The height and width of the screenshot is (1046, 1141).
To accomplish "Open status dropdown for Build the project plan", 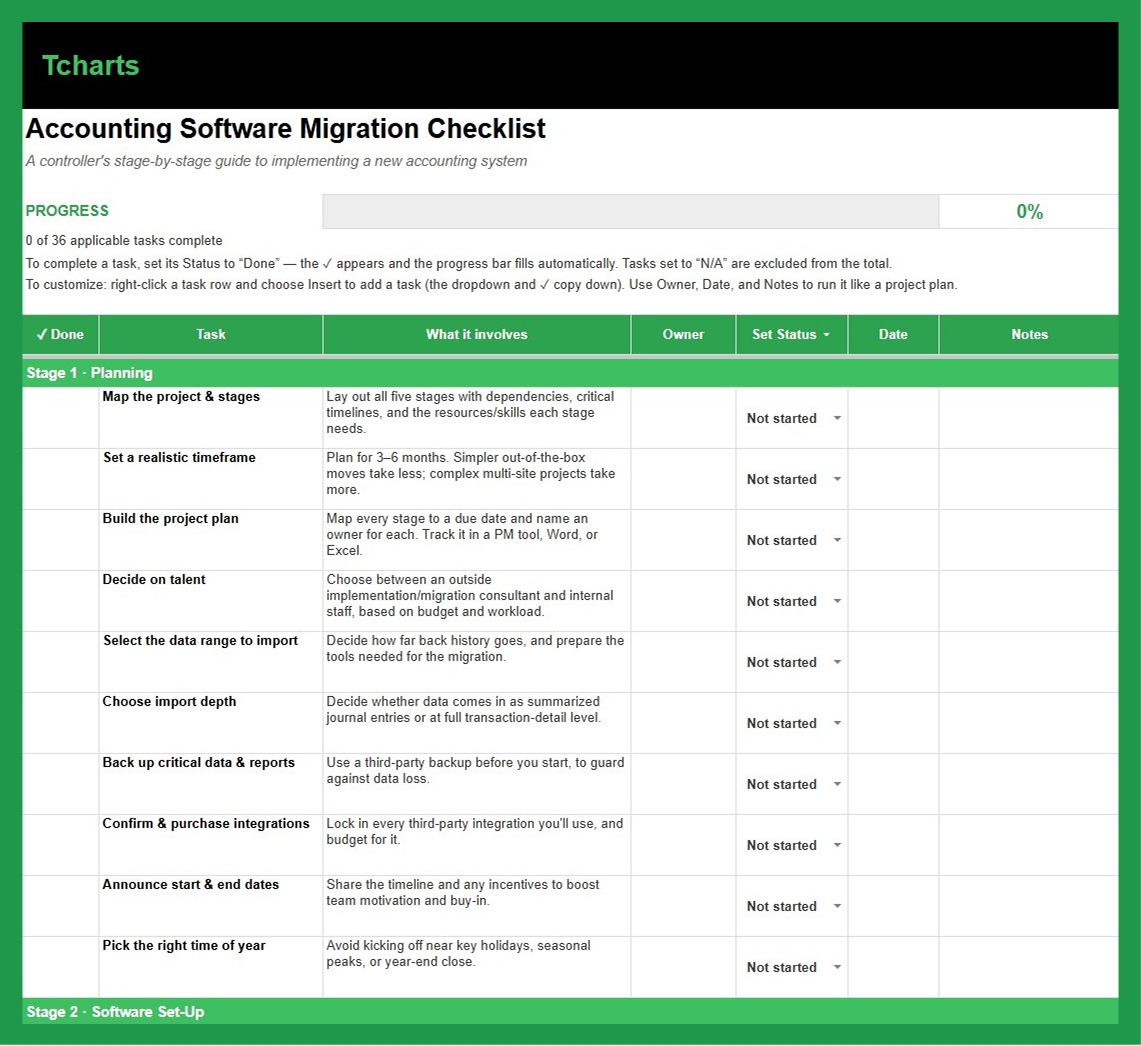I will coord(837,541).
